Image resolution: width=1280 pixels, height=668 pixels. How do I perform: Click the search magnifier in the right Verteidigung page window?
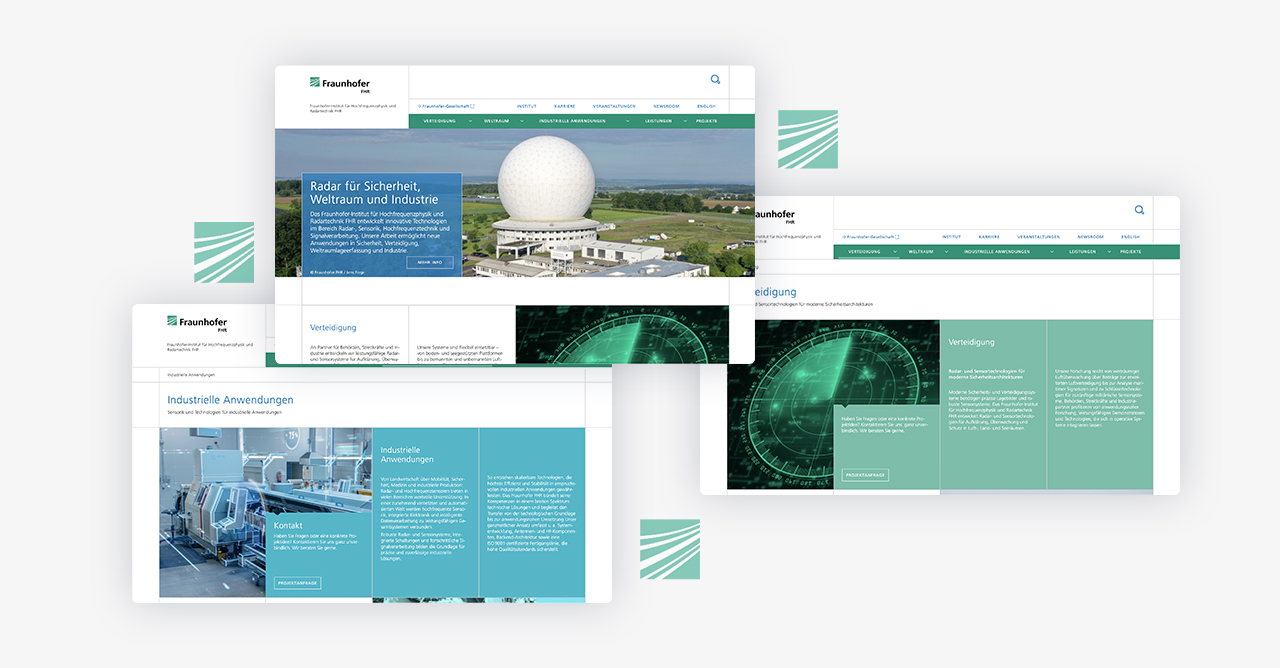pos(1139,210)
